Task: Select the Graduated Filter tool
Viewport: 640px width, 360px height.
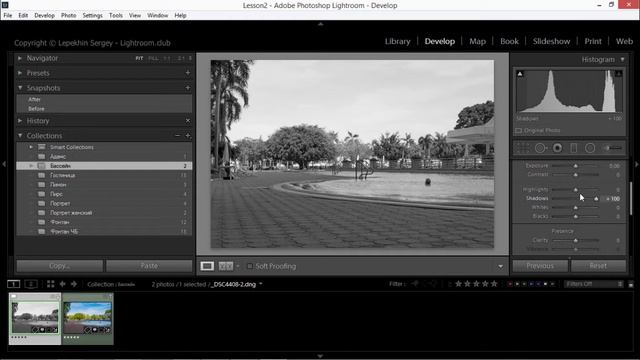Action: [x=573, y=148]
